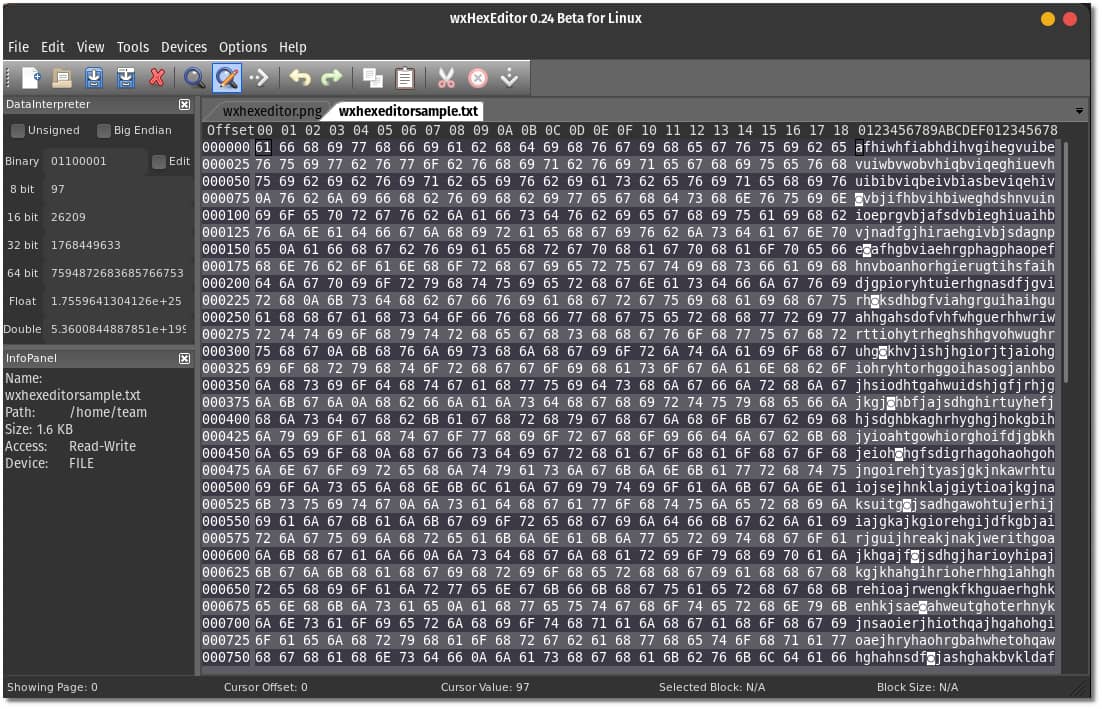Screen dimensions: 1102x709
Task: Open the tab list dropdown arrow
Action: click(1079, 111)
